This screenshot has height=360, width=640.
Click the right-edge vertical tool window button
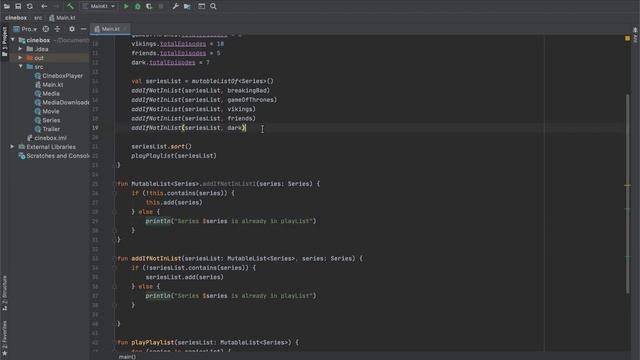point(635,35)
